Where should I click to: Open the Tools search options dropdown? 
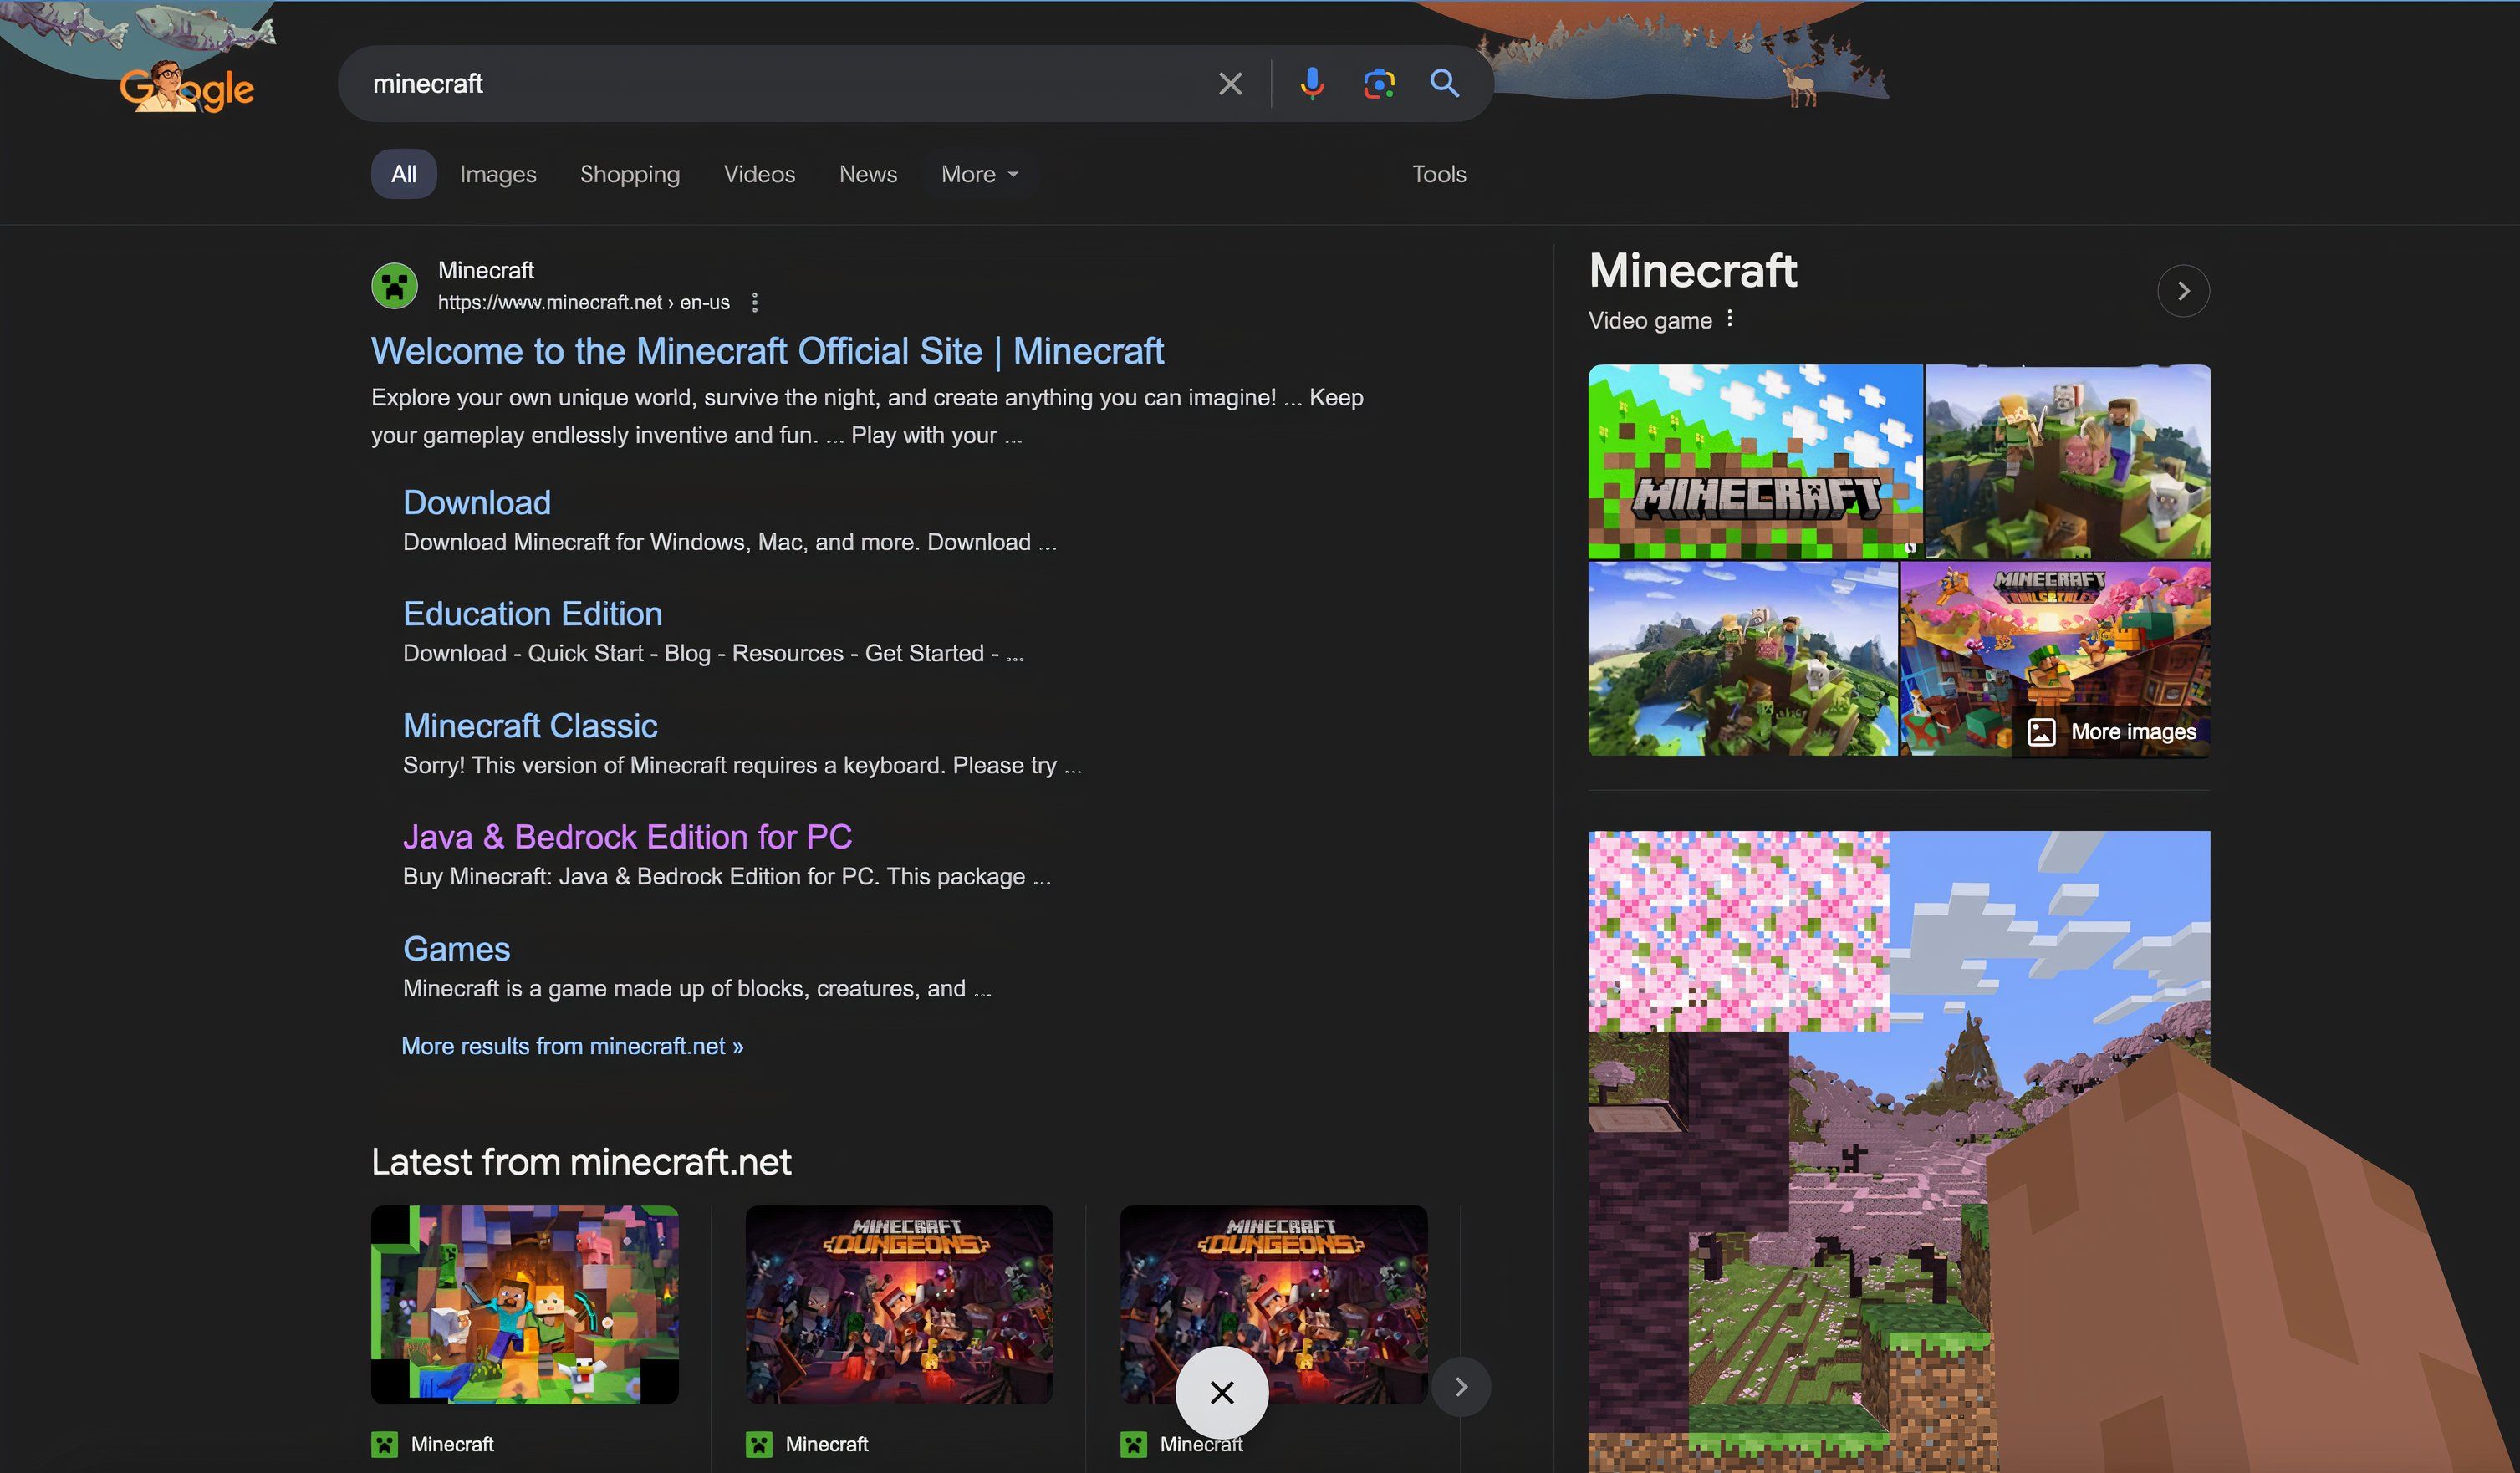(x=1440, y=174)
